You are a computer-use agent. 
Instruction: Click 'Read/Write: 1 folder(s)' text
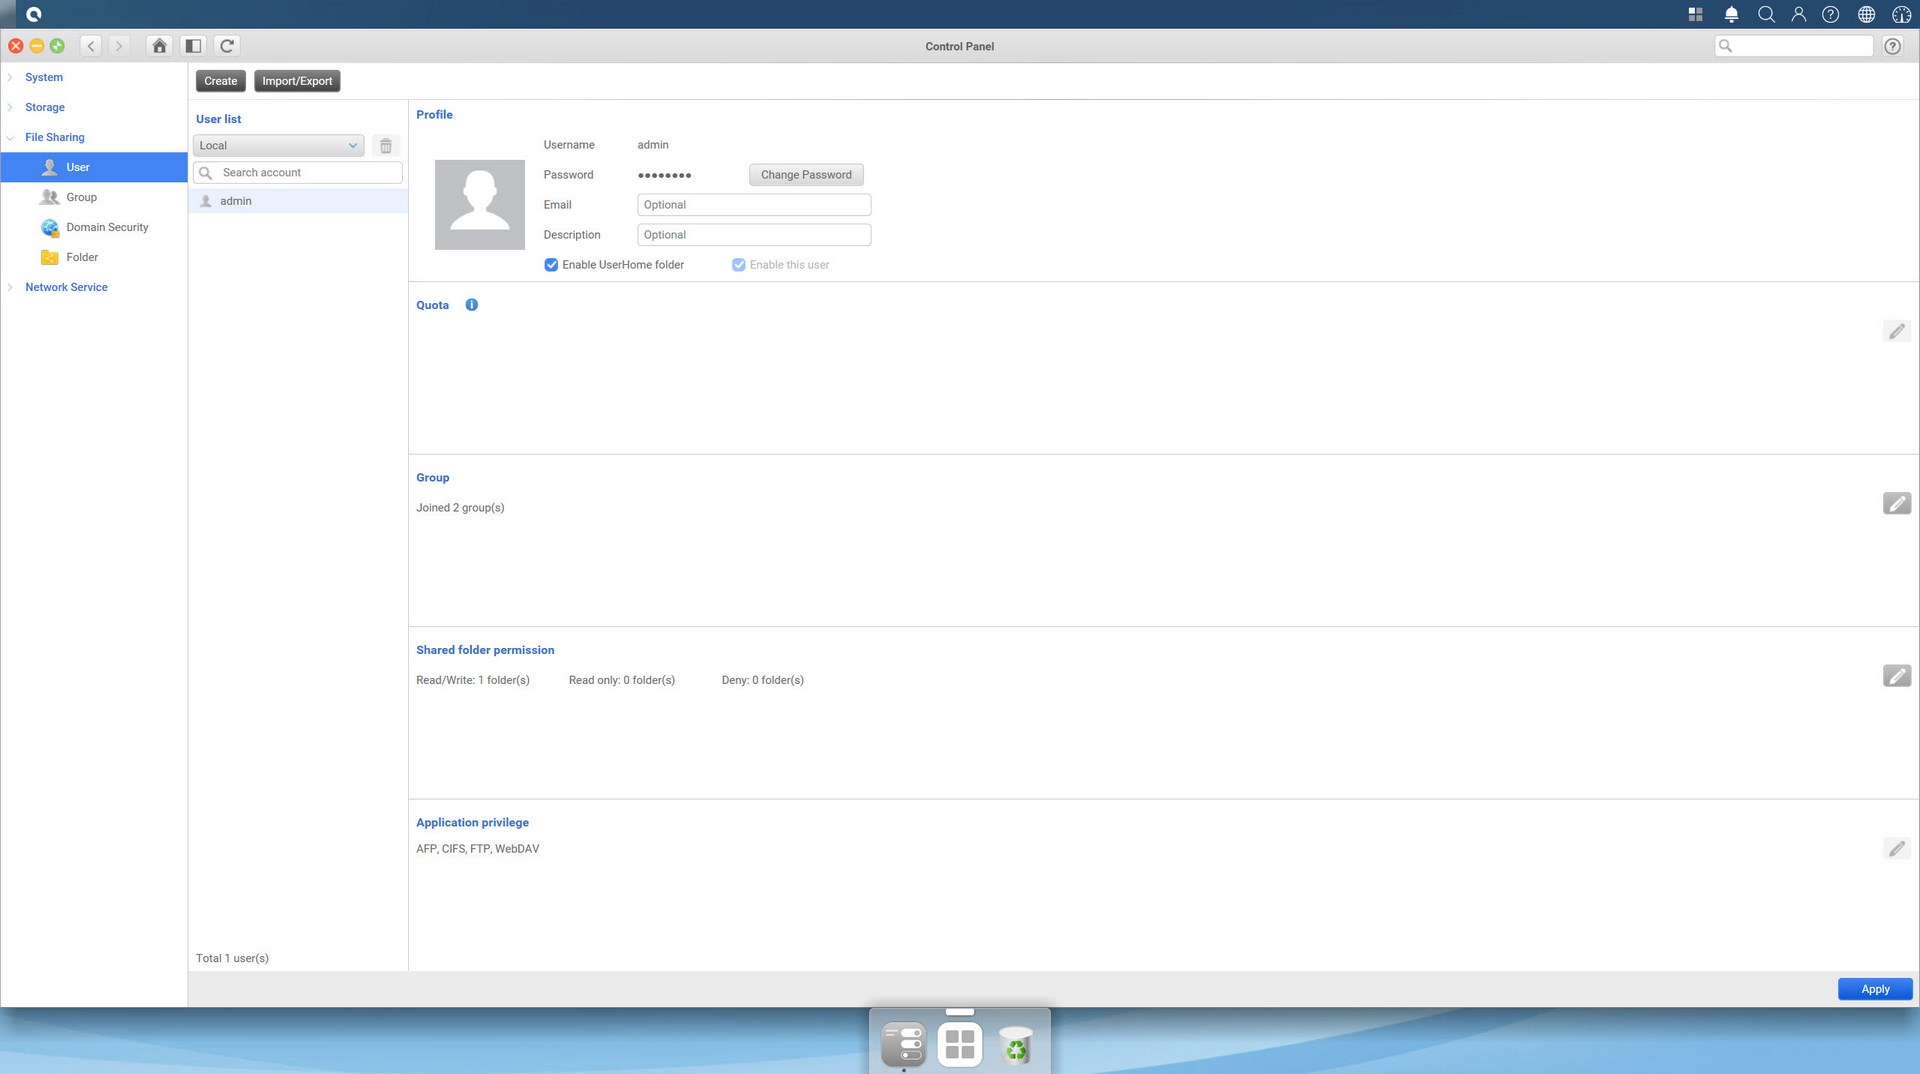[473, 680]
